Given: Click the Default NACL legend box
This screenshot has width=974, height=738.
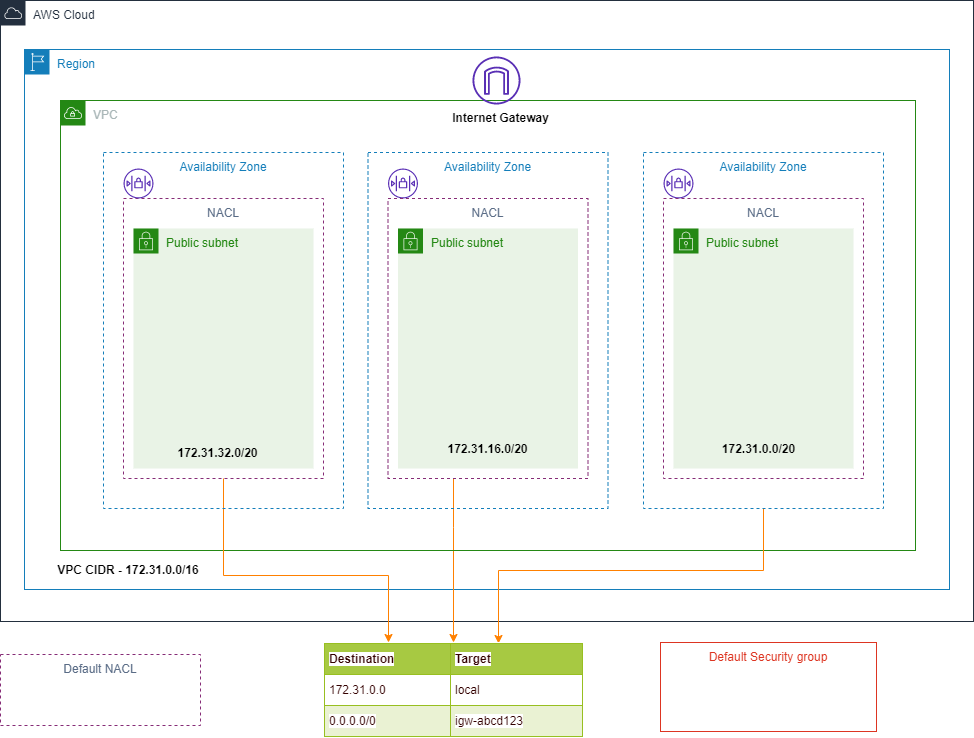Looking at the screenshot, I should pos(101,690).
